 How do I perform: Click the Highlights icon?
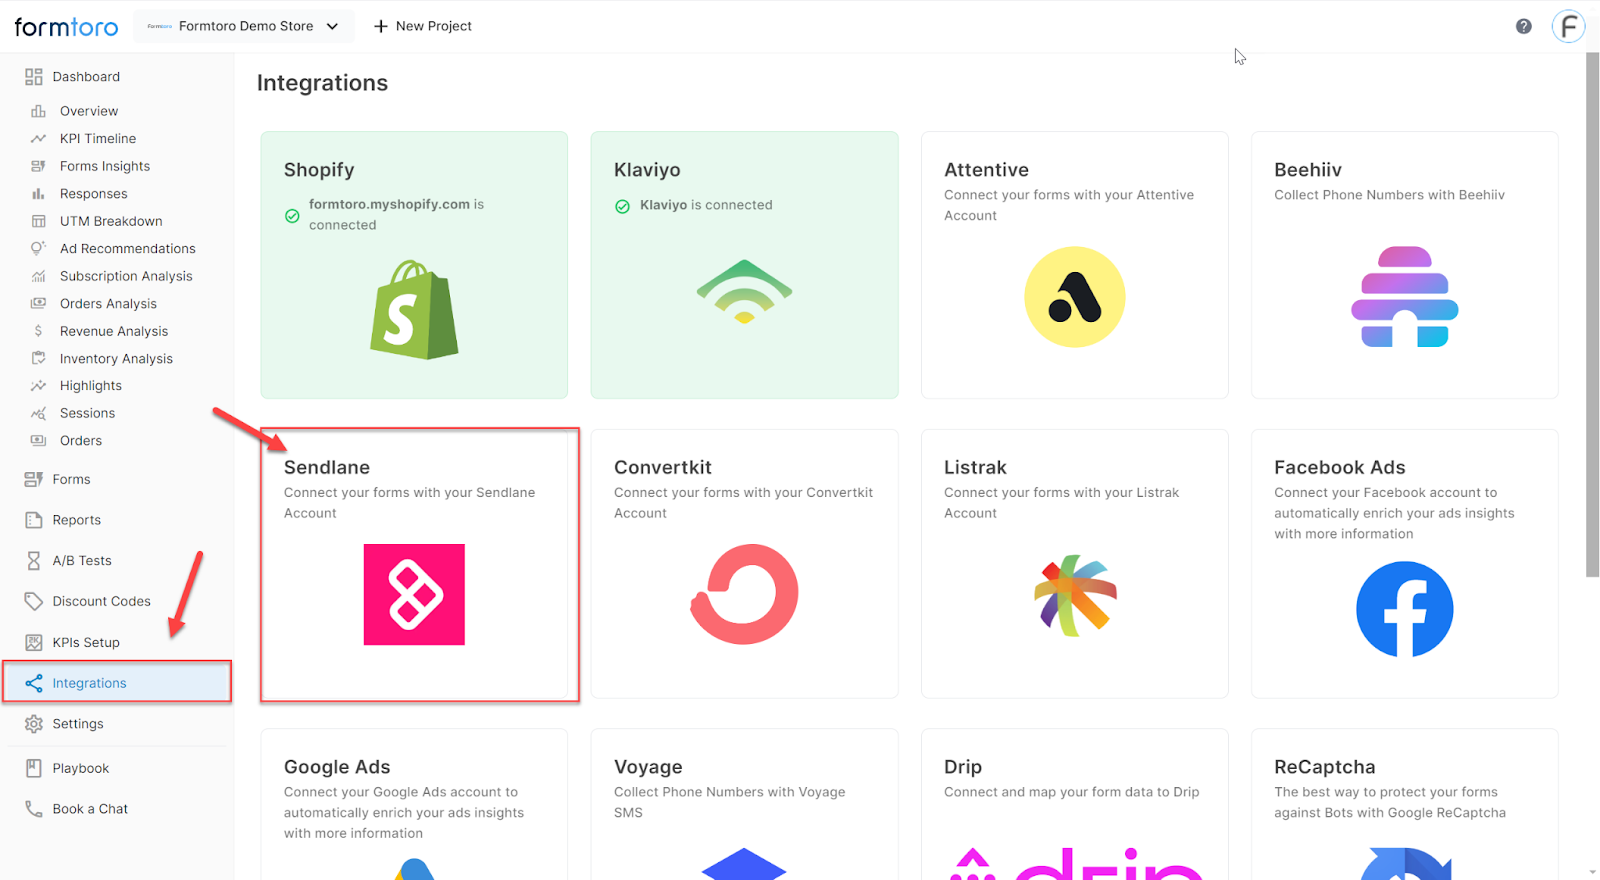coord(38,386)
